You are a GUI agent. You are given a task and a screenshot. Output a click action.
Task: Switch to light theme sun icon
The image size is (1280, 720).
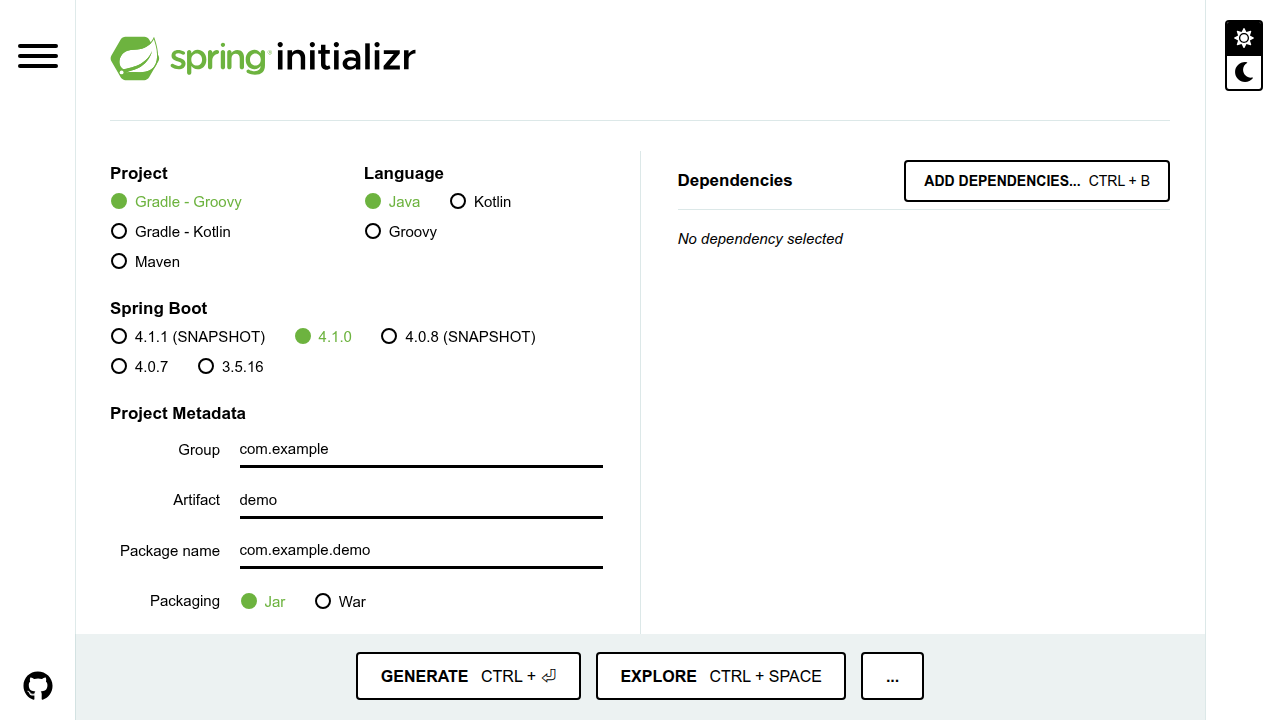[1244, 38]
